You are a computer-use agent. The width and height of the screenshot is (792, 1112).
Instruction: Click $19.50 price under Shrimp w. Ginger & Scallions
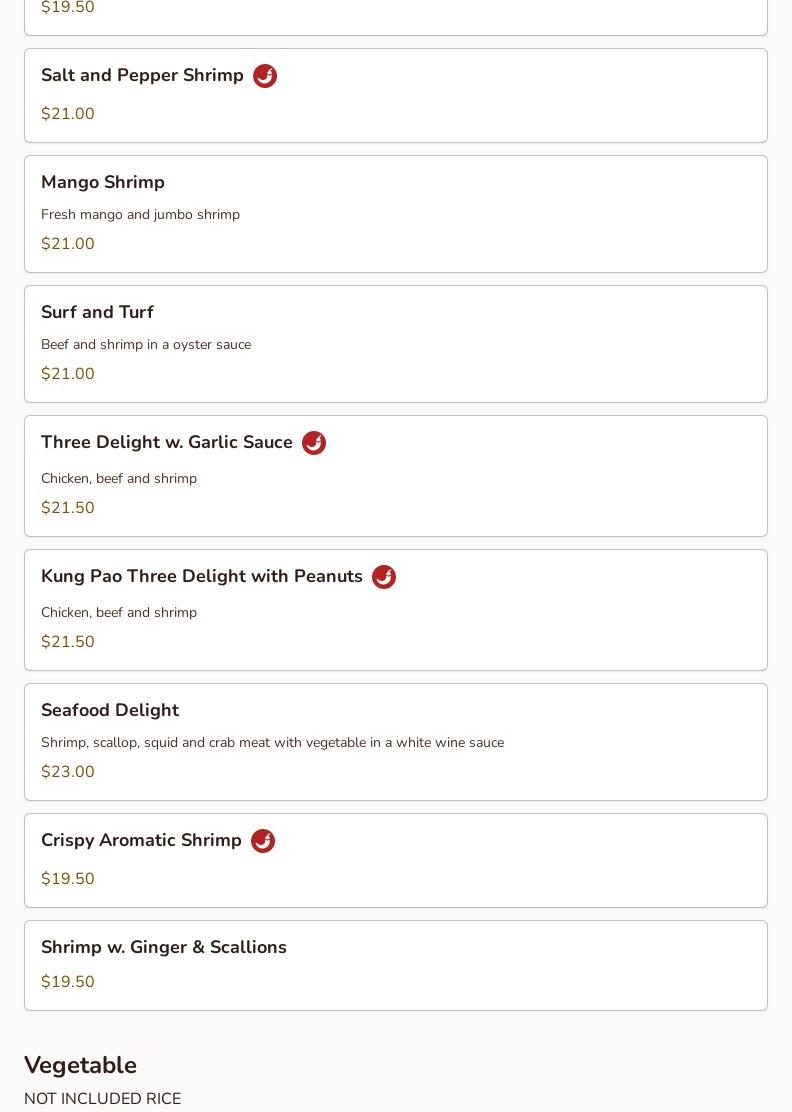[x=68, y=982]
